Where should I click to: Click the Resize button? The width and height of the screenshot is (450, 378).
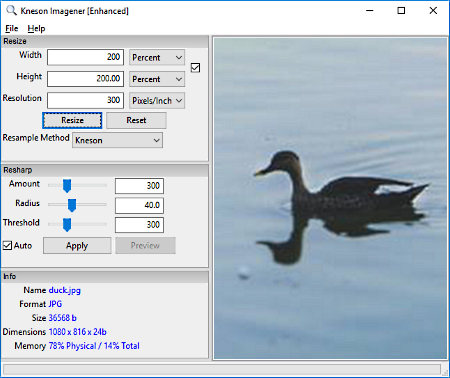pyautogui.click(x=72, y=120)
